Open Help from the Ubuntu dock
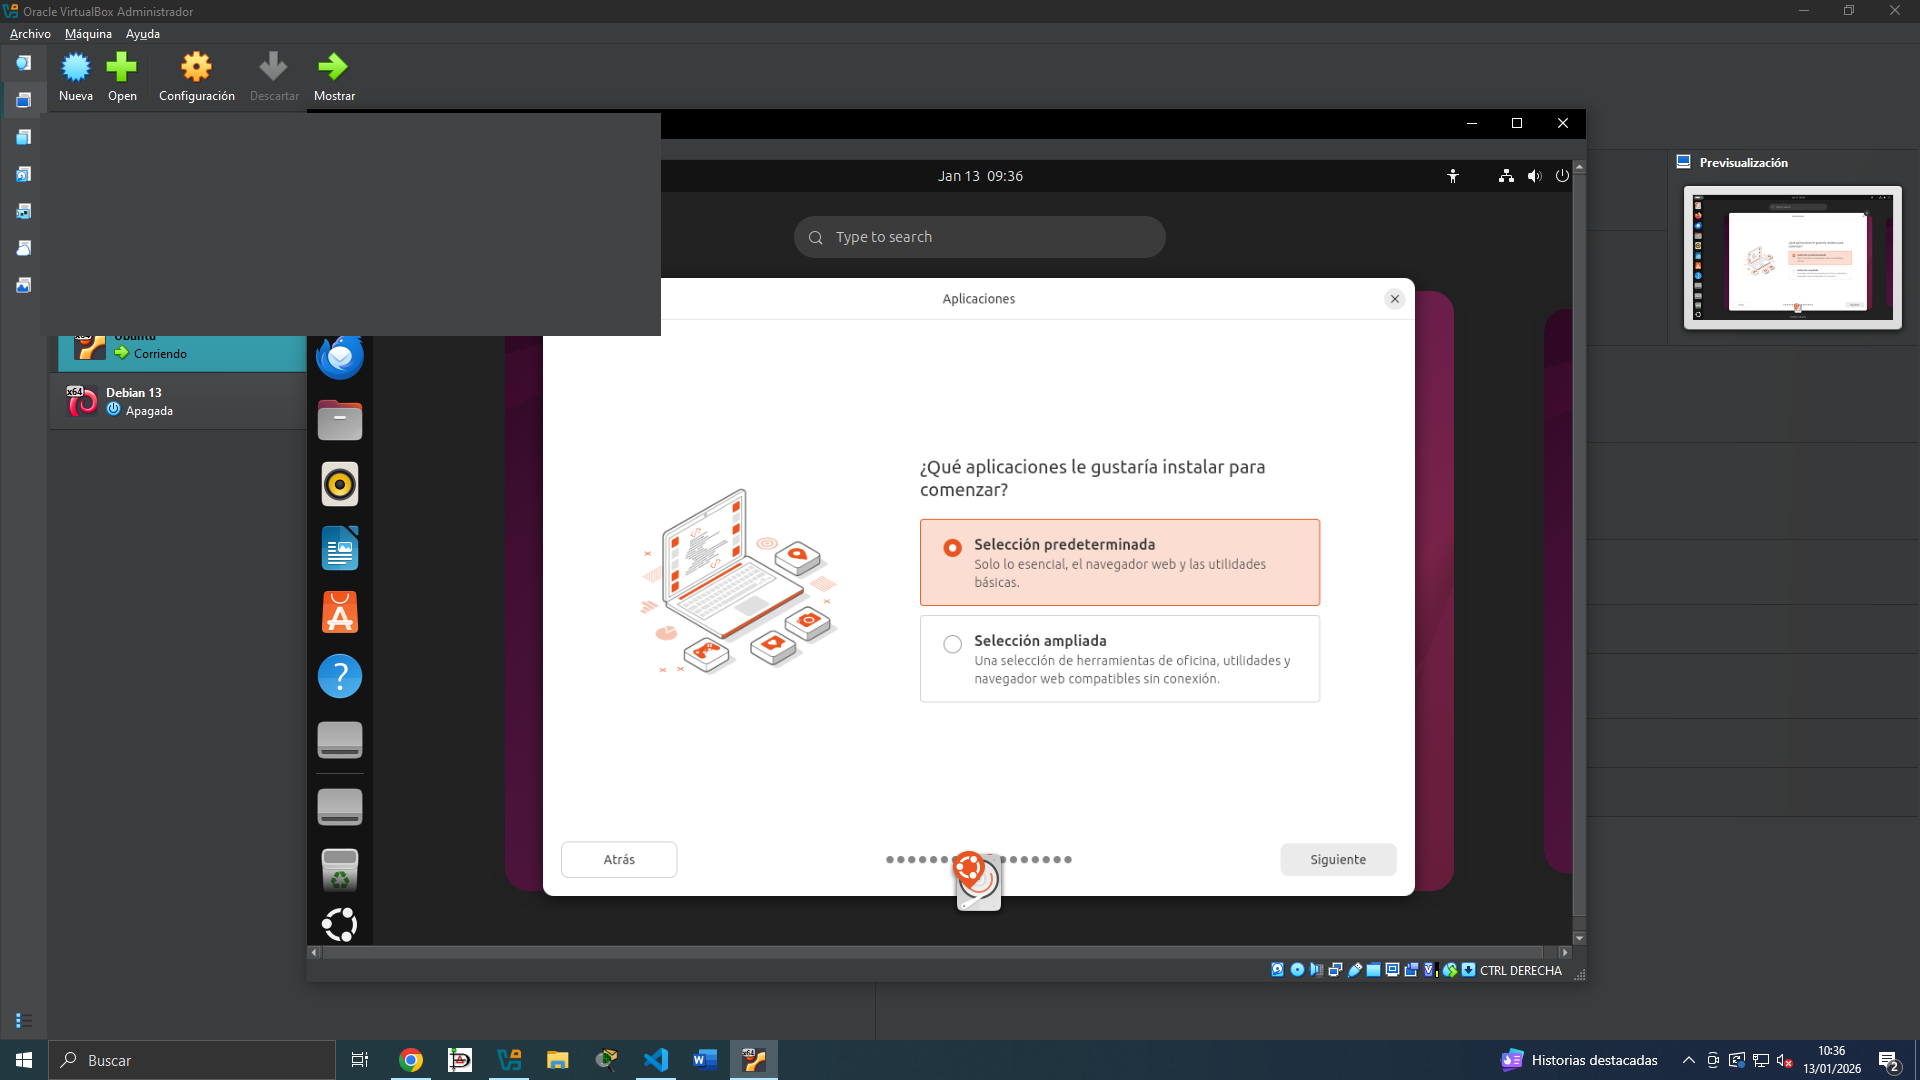1920x1080 pixels. tap(340, 677)
